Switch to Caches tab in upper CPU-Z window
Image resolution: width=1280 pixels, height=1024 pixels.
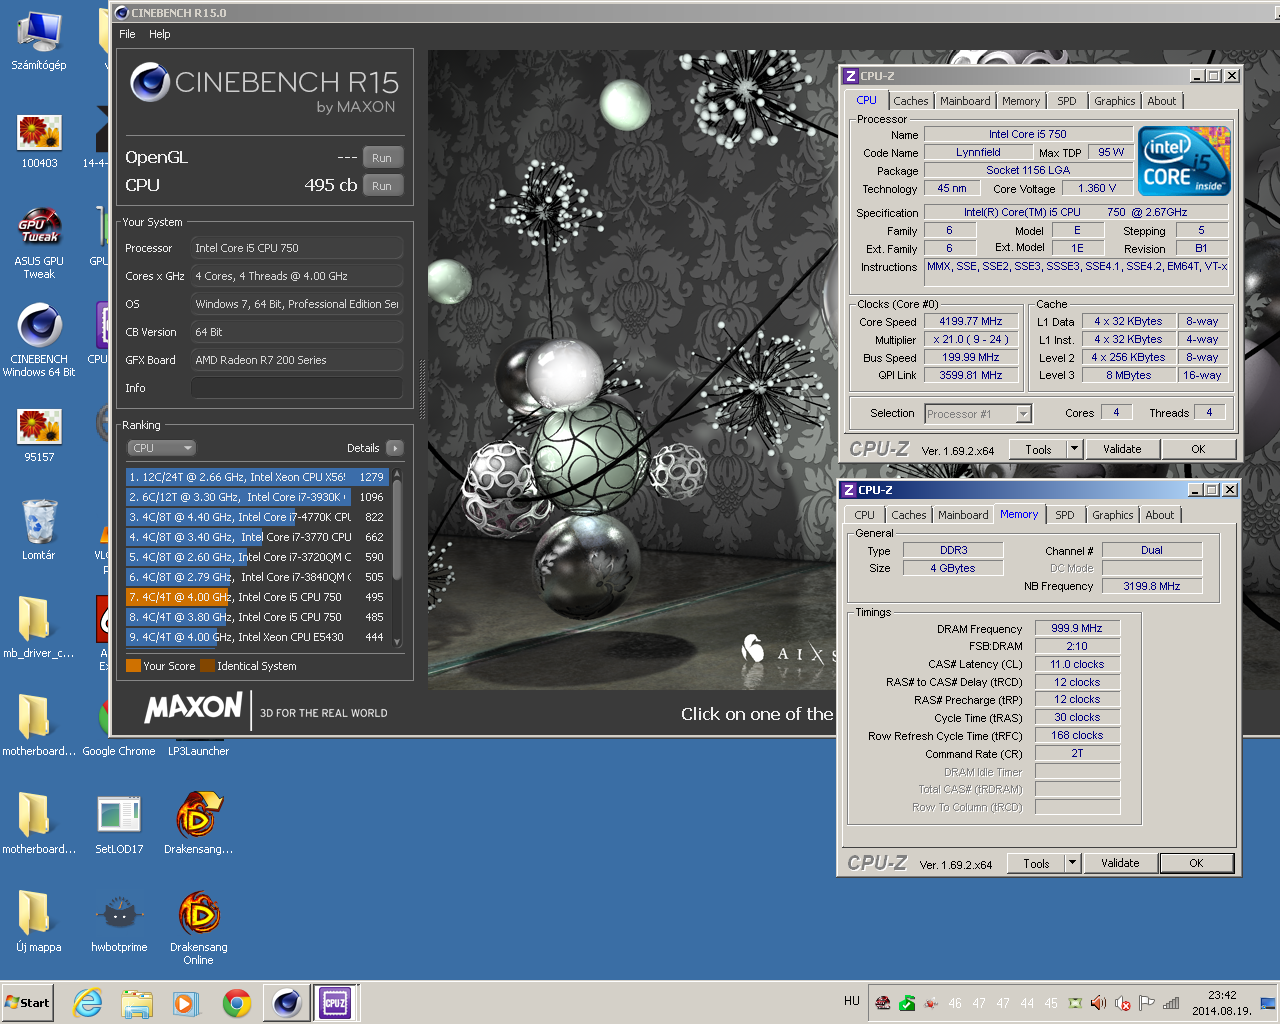(910, 101)
